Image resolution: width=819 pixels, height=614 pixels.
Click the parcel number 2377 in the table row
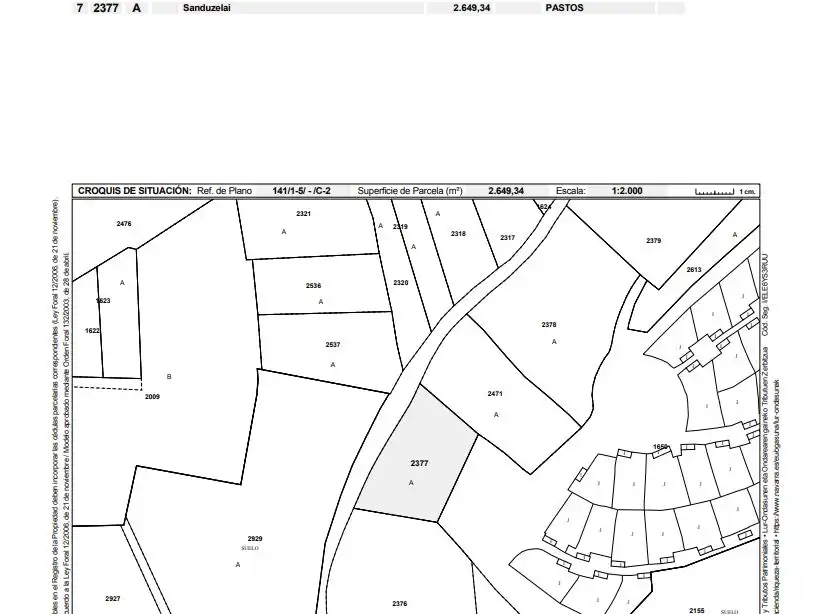point(106,8)
